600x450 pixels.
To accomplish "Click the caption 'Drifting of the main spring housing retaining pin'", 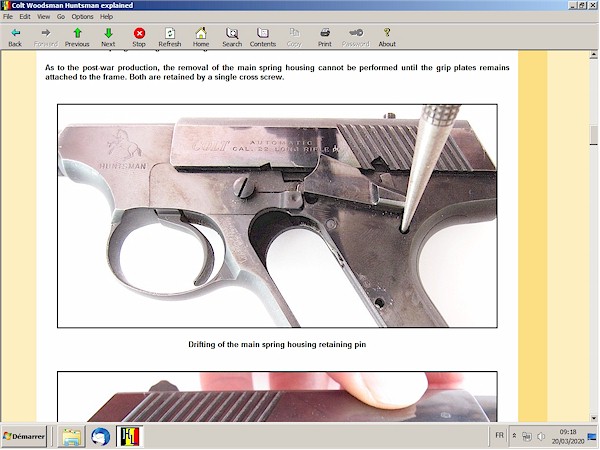I will click(277, 344).
